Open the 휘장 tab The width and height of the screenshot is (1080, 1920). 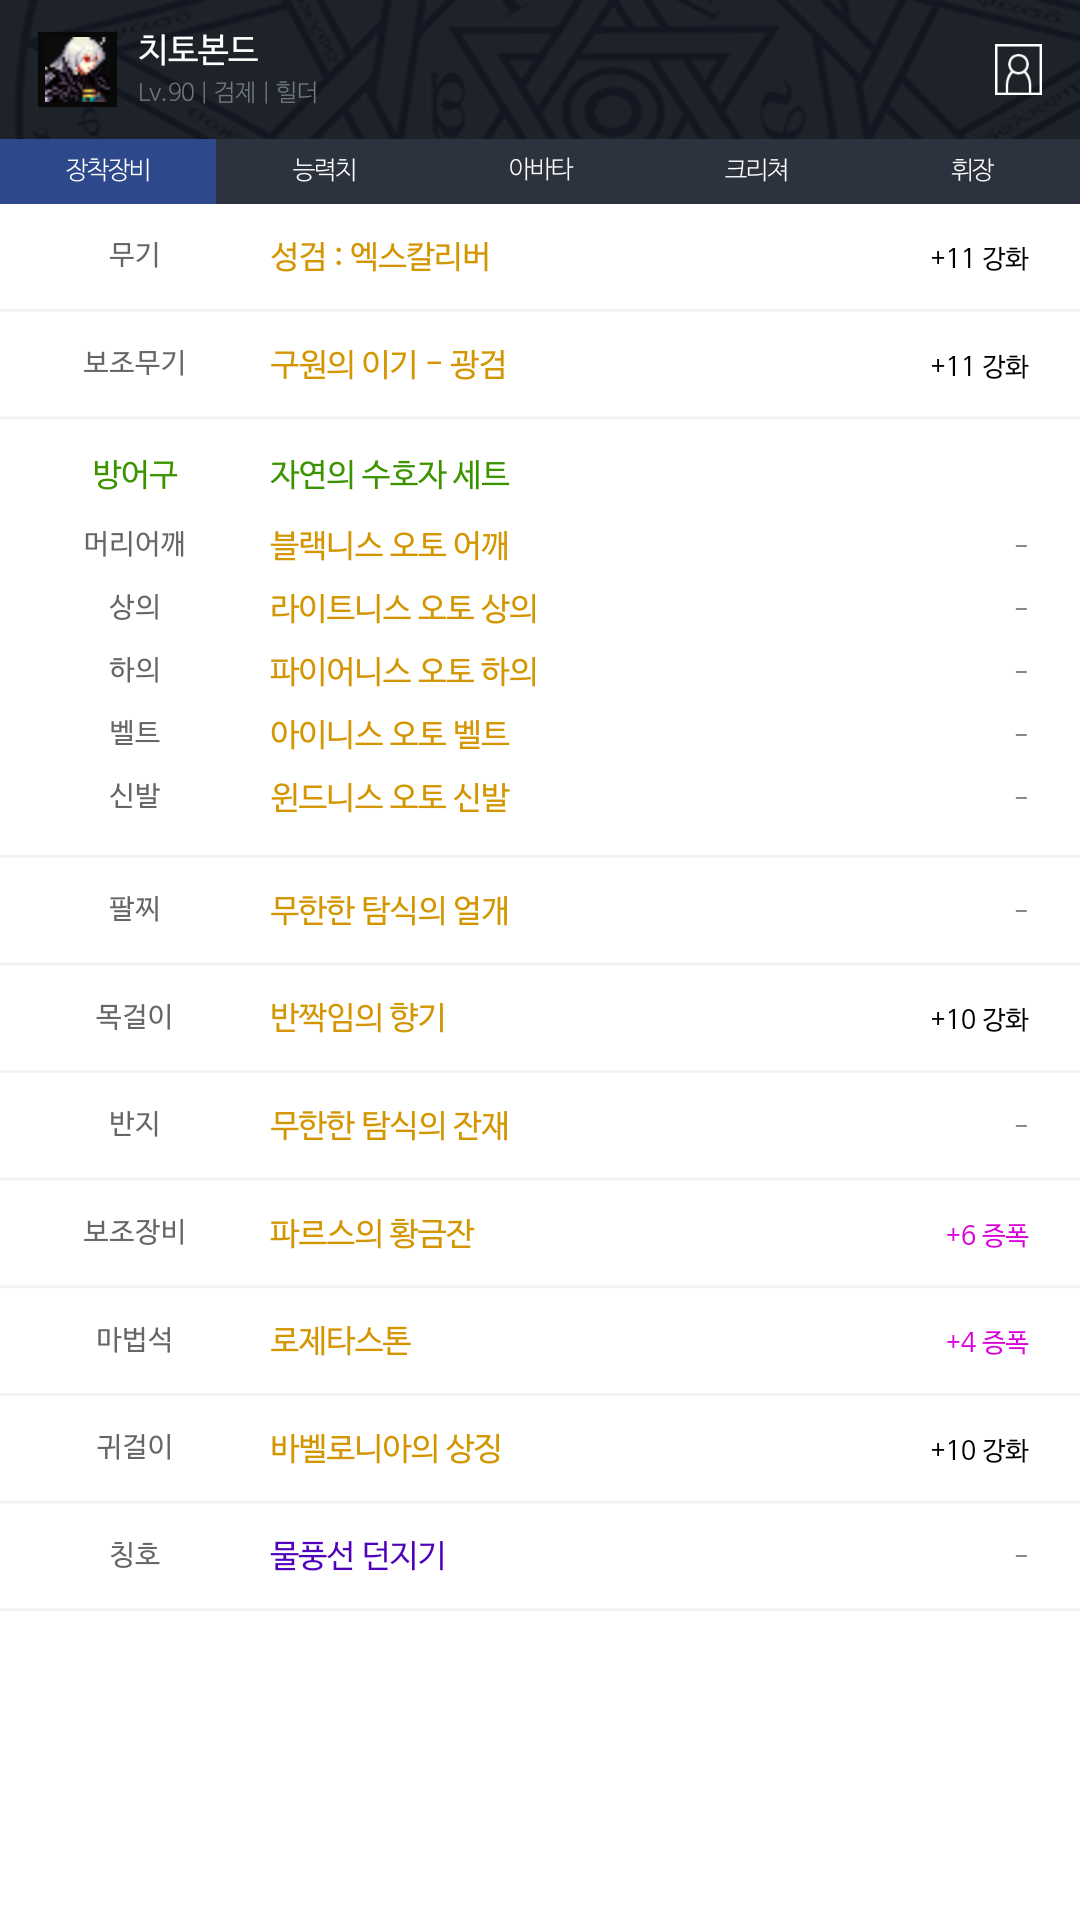(x=972, y=170)
